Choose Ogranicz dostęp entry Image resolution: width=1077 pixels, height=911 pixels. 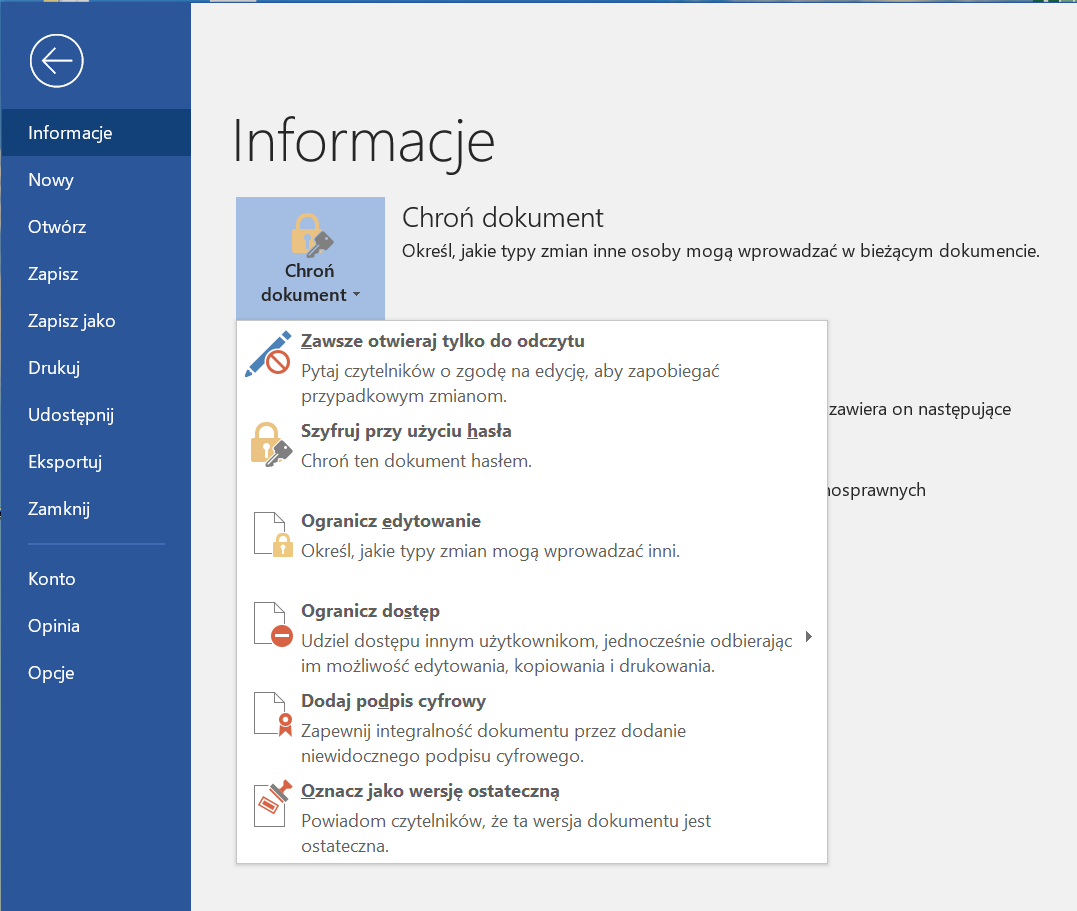click(x=532, y=637)
